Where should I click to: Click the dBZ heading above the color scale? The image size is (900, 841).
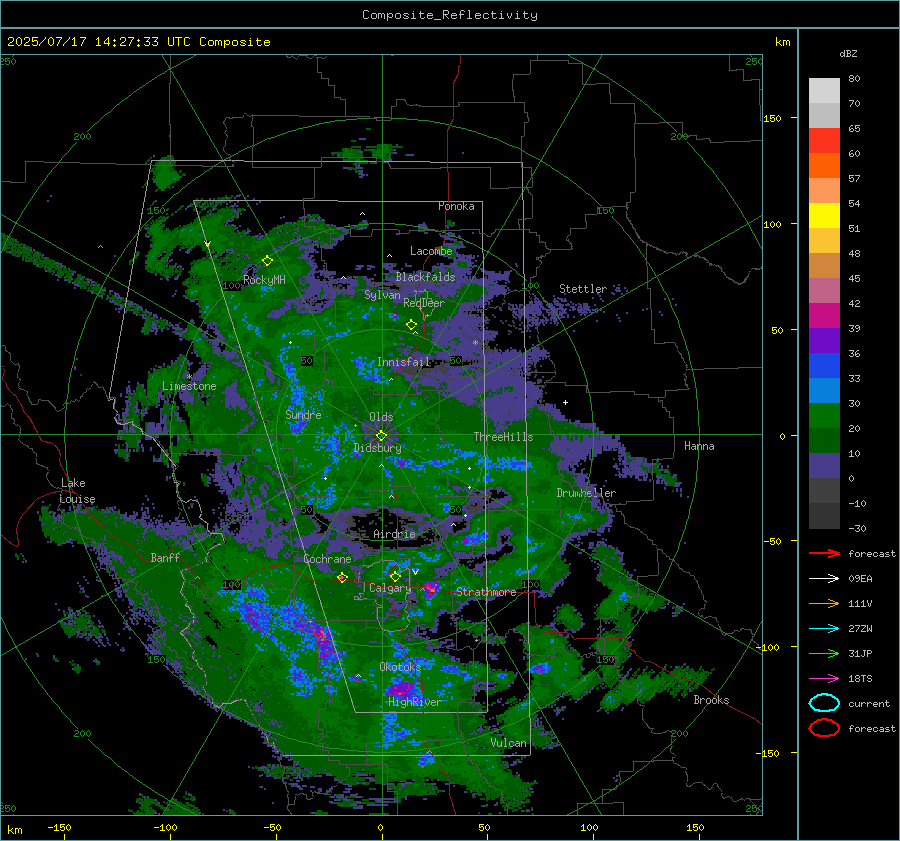tap(848, 53)
